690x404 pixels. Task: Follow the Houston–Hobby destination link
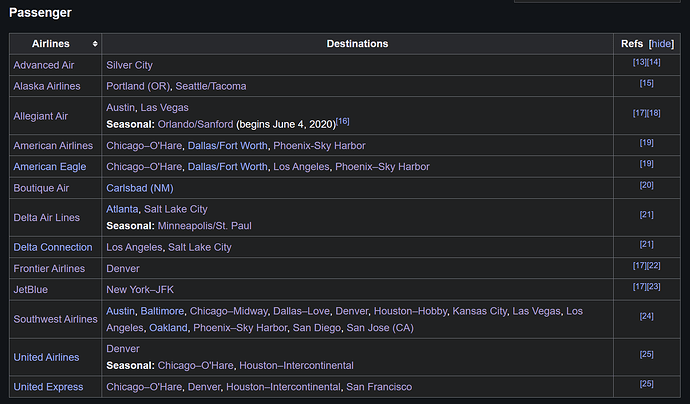[410, 311]
